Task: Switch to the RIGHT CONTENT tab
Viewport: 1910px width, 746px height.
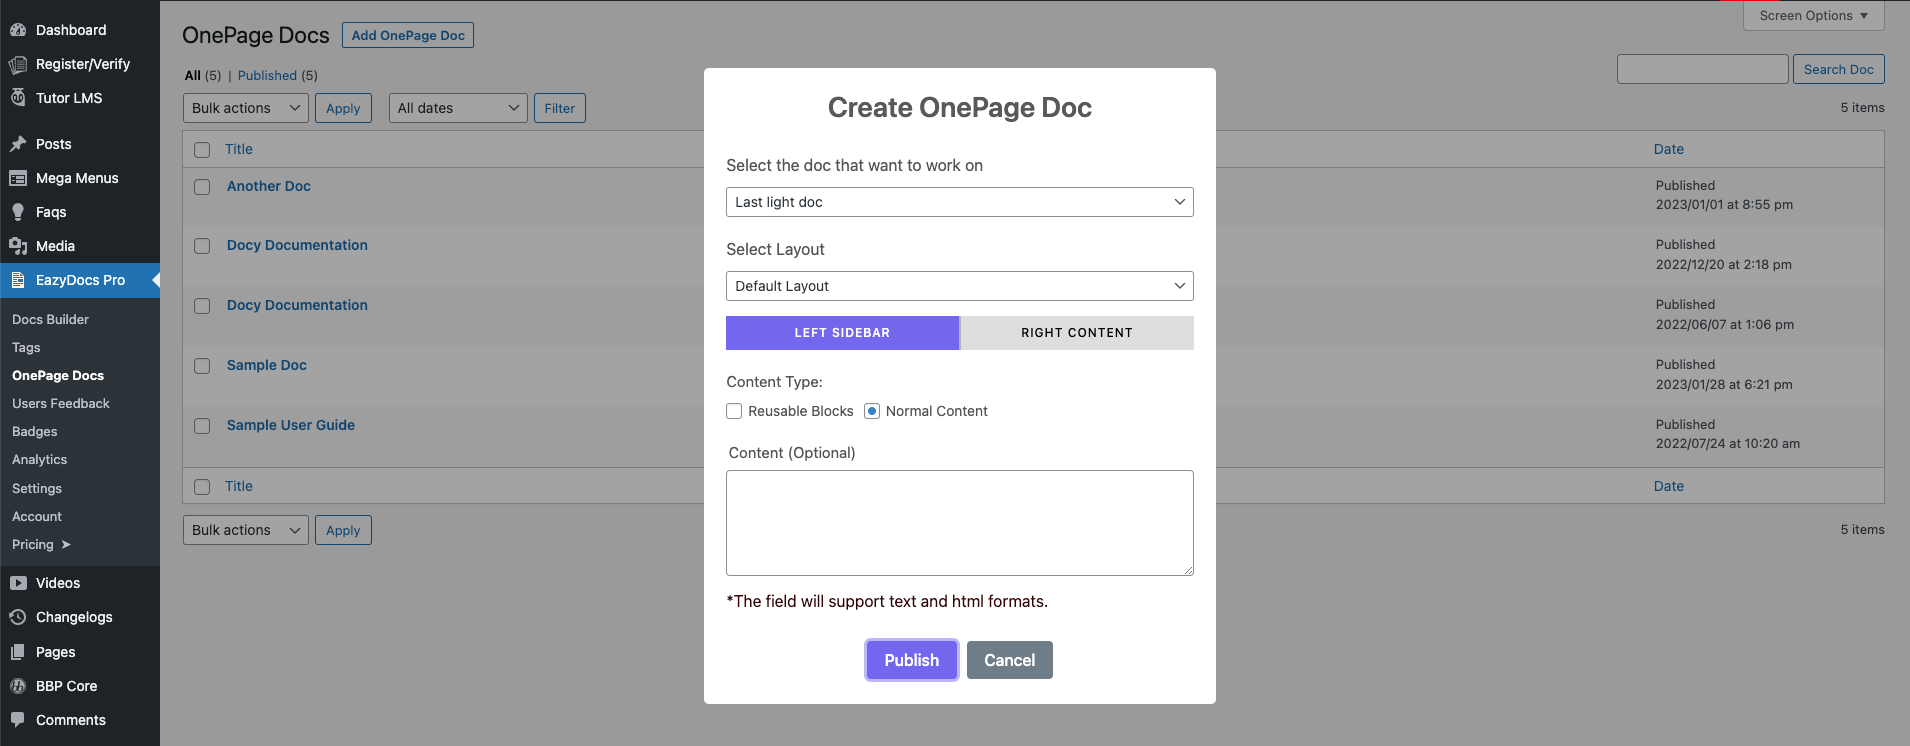Action: 1077,333
